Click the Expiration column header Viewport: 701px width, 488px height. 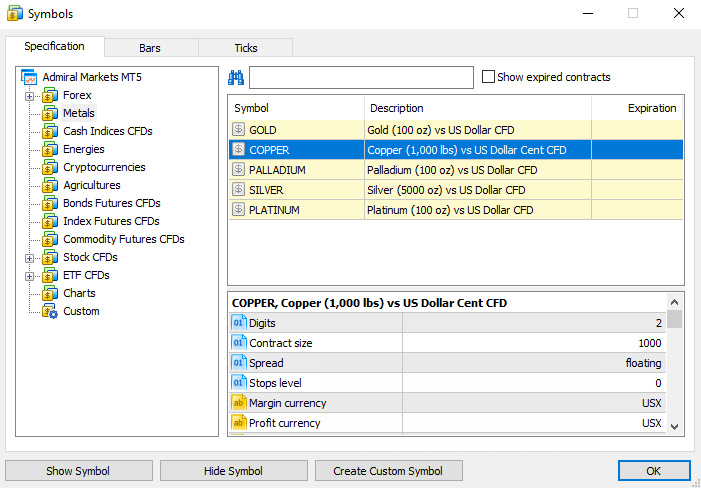pyautogui.click(x=637, y=108)
